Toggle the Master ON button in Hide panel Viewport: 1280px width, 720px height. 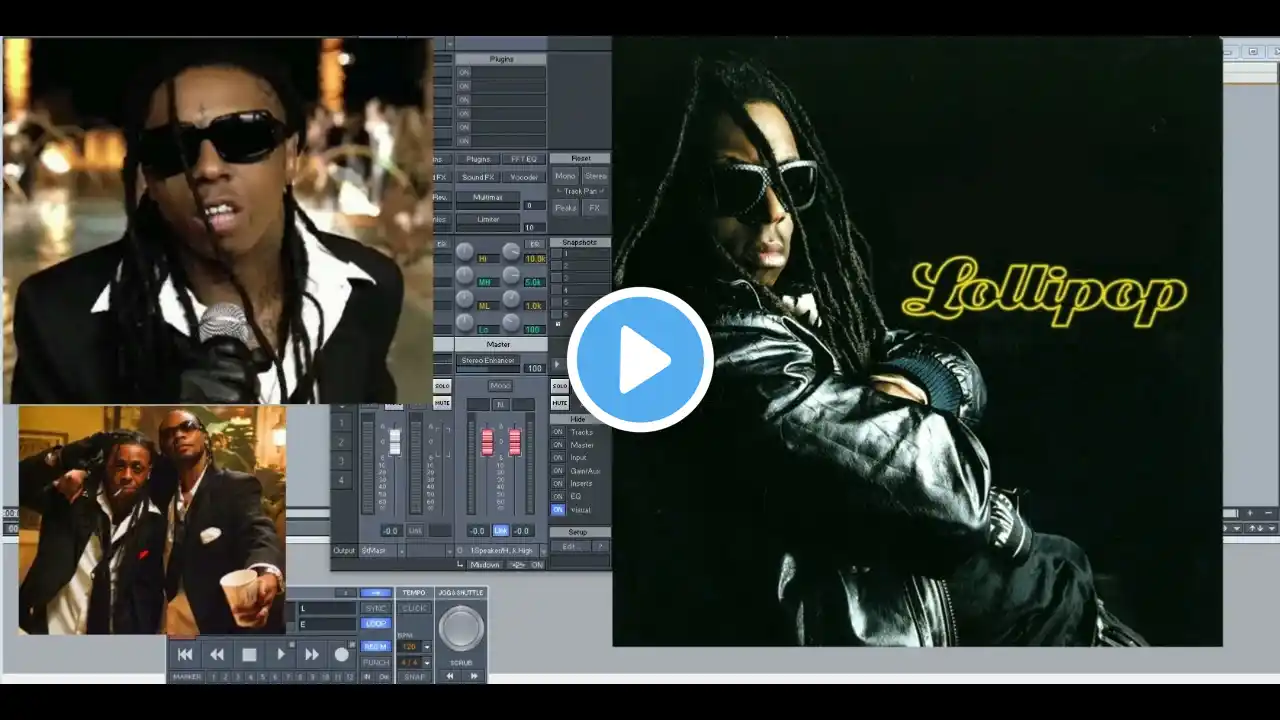558,445
